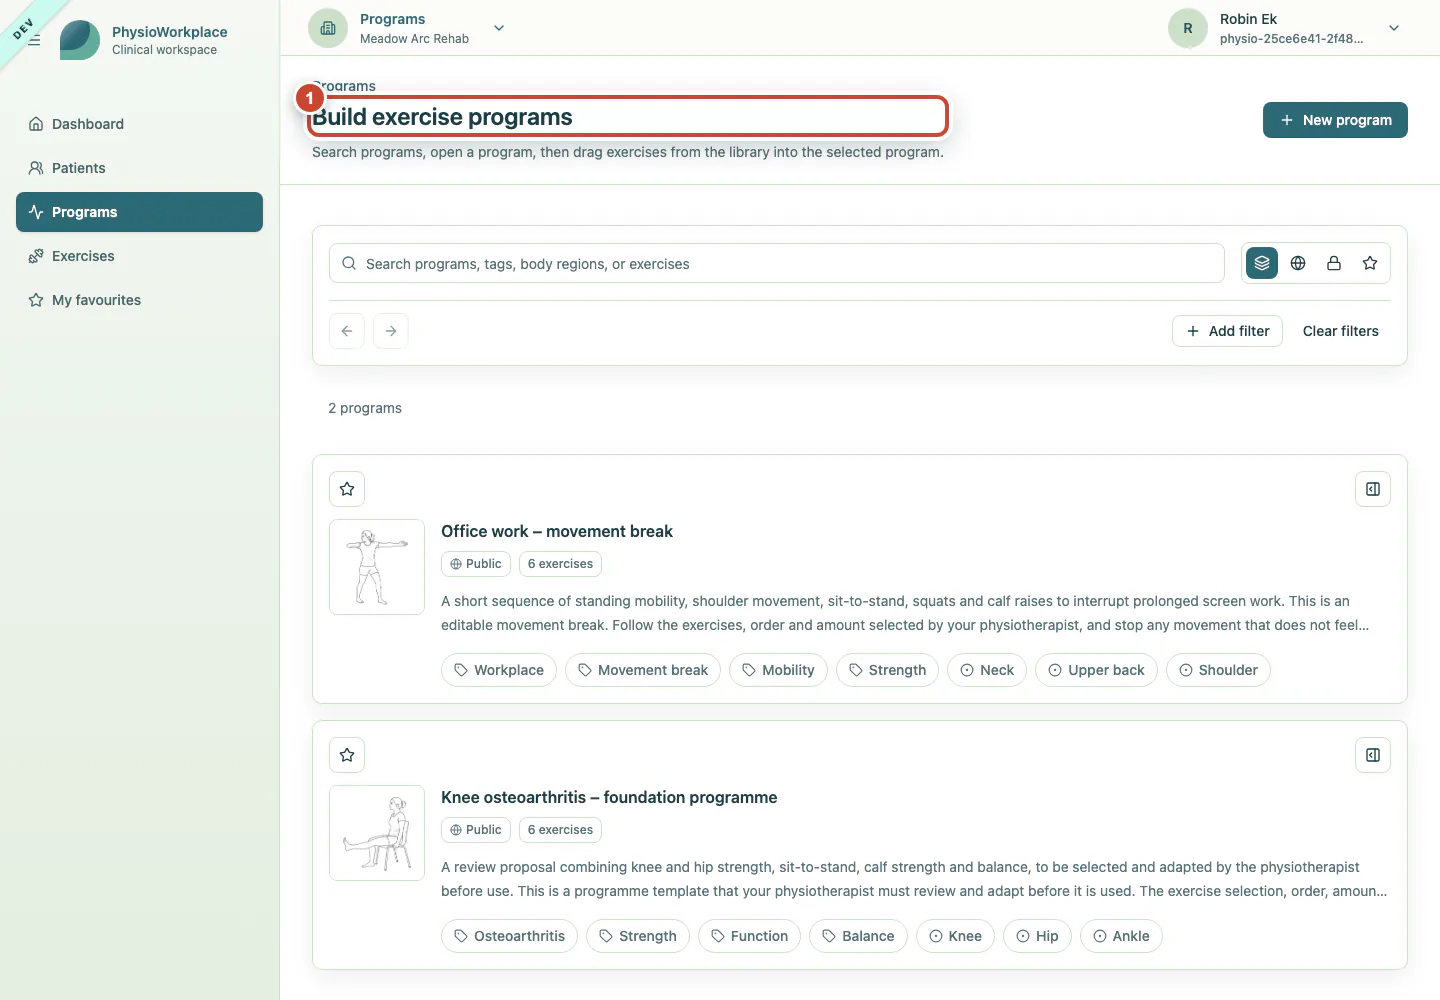The height and width of the screenshot is (1000, 1440).
Task: Favourite the Knee osteoarthritis program
Action: click(347, 755)
